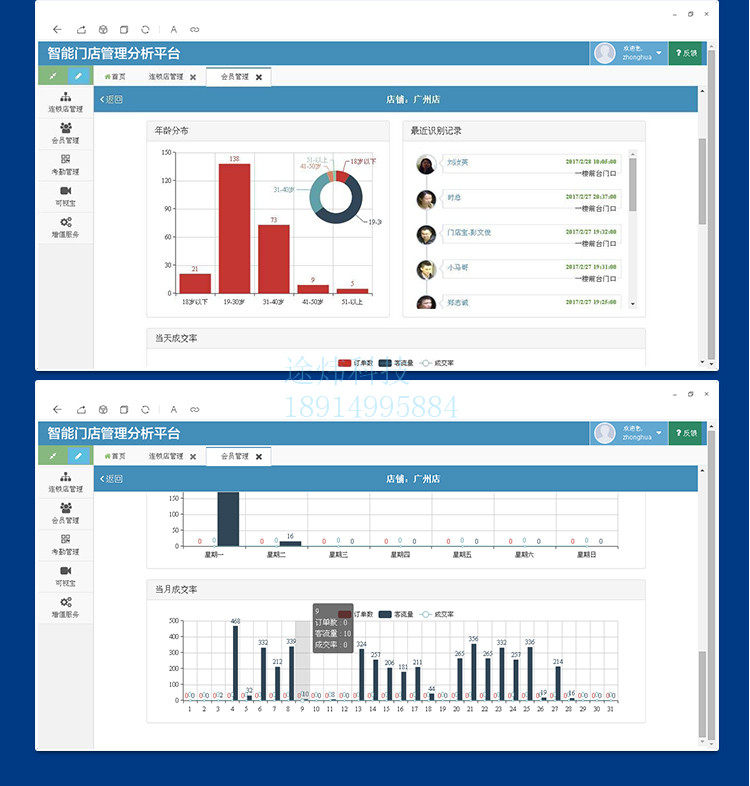Open zhonghua user dropdown in 当月成交率 window
Image resolution: width=750 pixels, height=786 pixels.
click(x=629, y=433)
